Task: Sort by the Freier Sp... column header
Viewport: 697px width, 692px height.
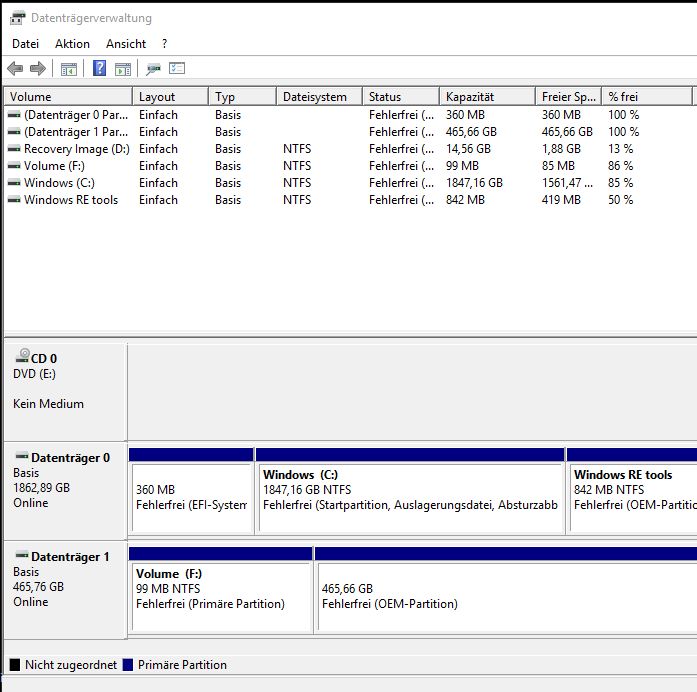Action: click(x=569, y=96)
